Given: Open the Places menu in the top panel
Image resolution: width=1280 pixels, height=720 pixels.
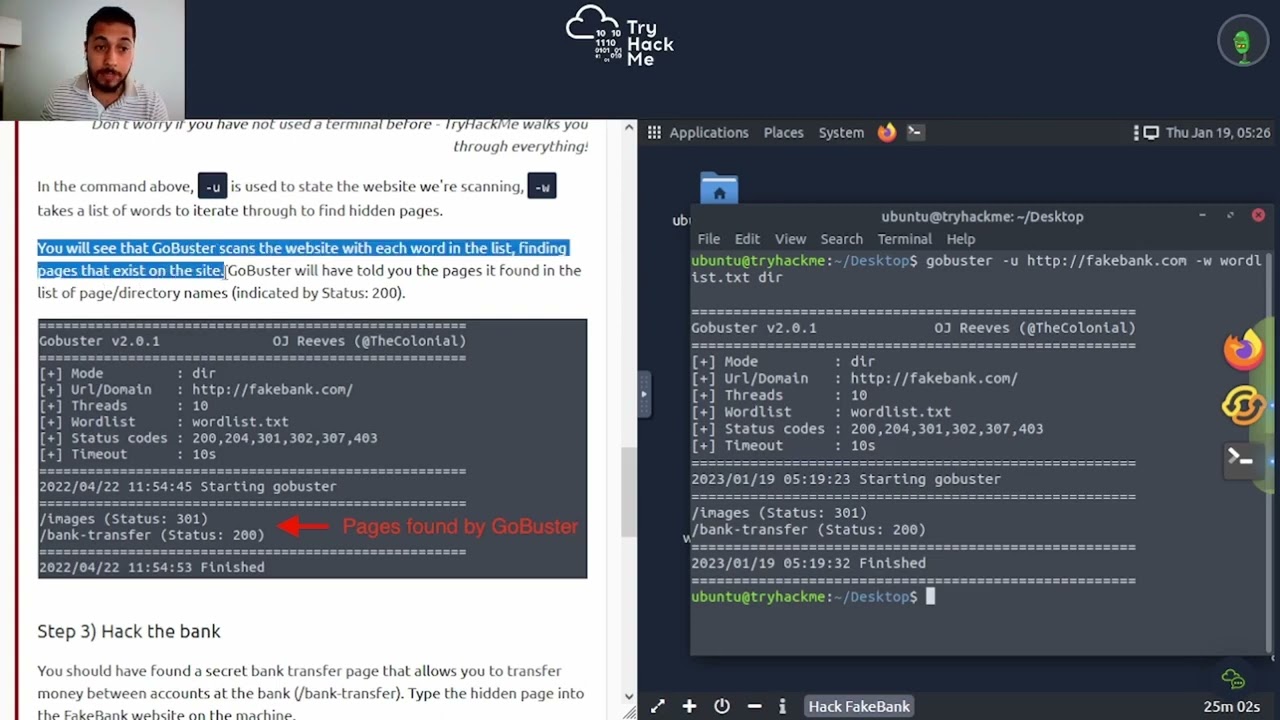Looking at the screenshot, I should 783,133.
